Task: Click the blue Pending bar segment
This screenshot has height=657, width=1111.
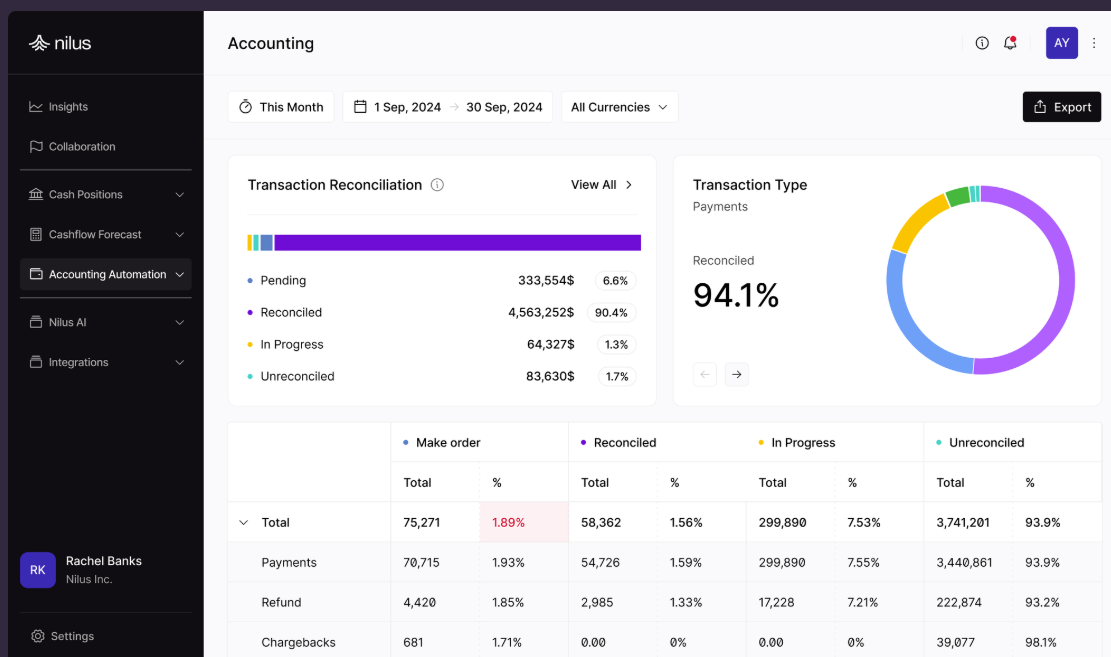Action: click(266, 243)
